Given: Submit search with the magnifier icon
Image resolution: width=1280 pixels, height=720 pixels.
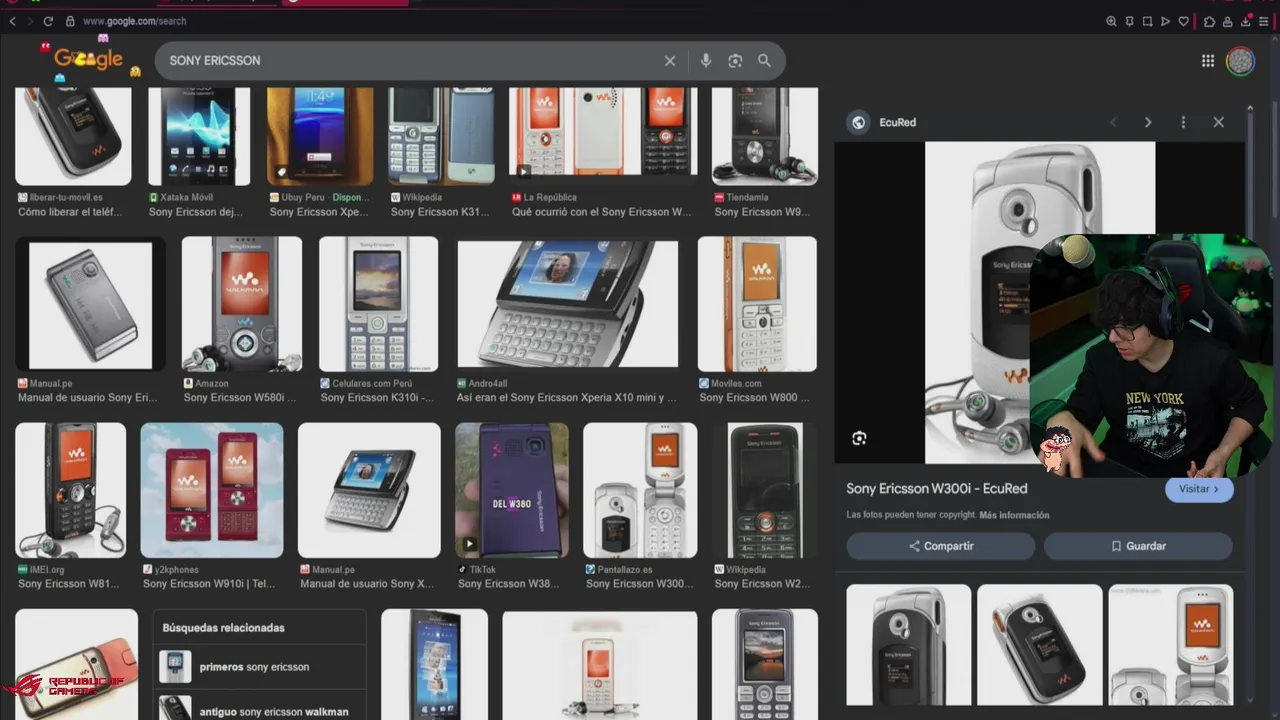Looking at the screenshot, I should (x=764, y=61).
